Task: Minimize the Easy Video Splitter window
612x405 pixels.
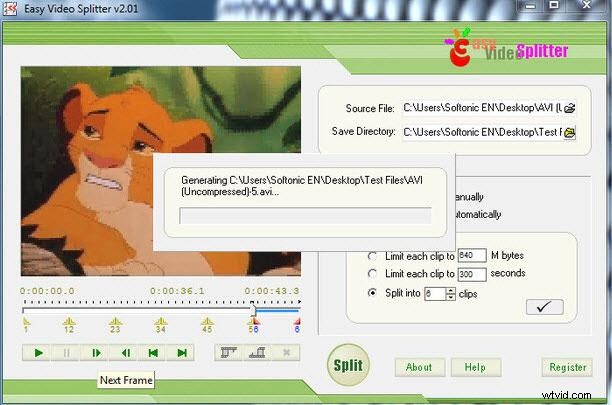Action: point(530,6)
